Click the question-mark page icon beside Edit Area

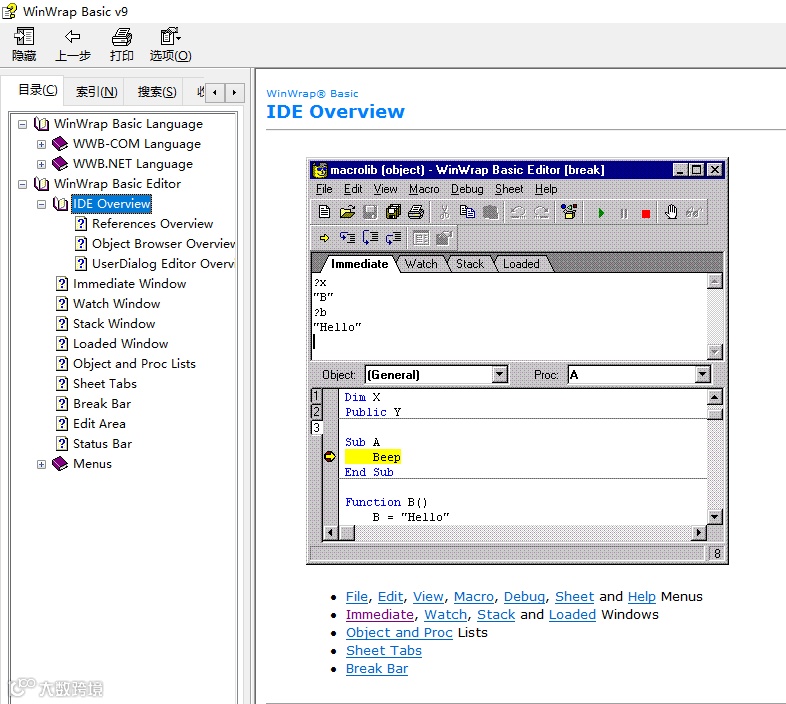pyautogui.click(x=62, y=424)
